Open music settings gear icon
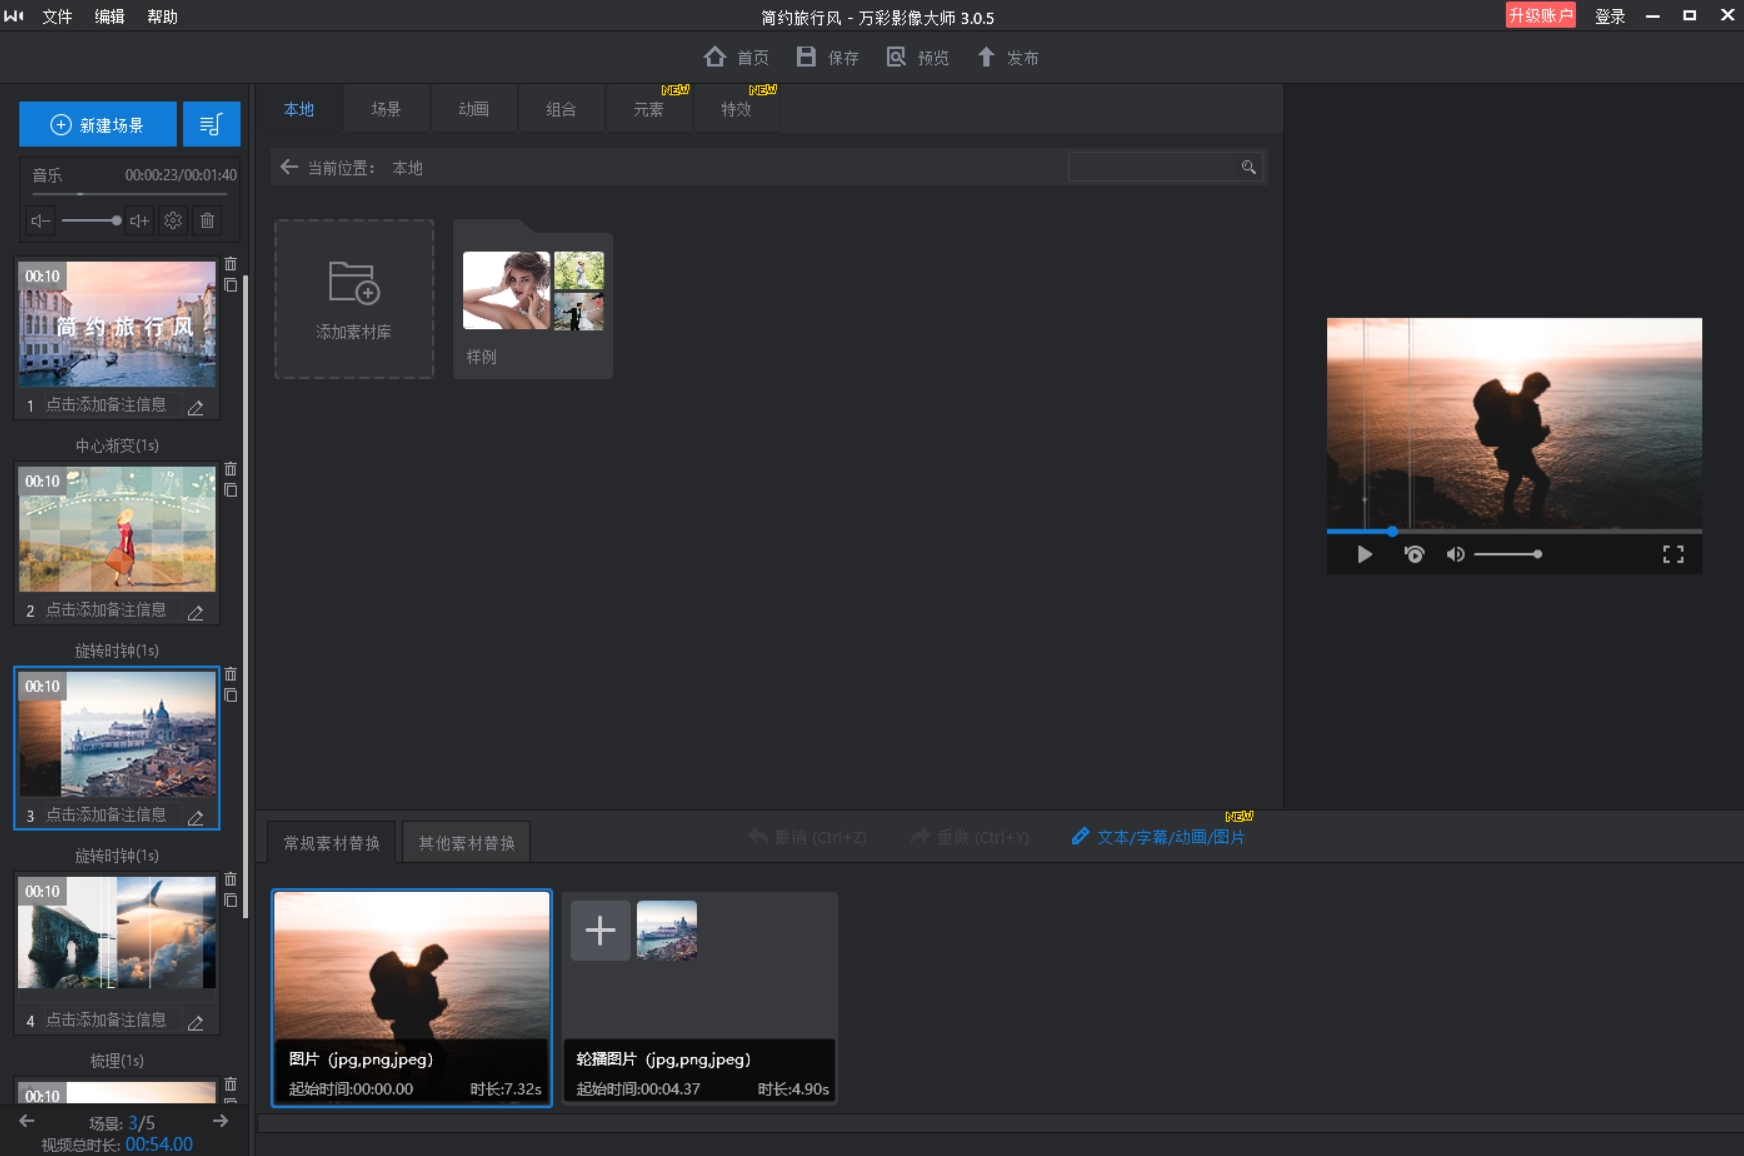Viewport: 1744px width, 1156px height. (x=173, y=221)
